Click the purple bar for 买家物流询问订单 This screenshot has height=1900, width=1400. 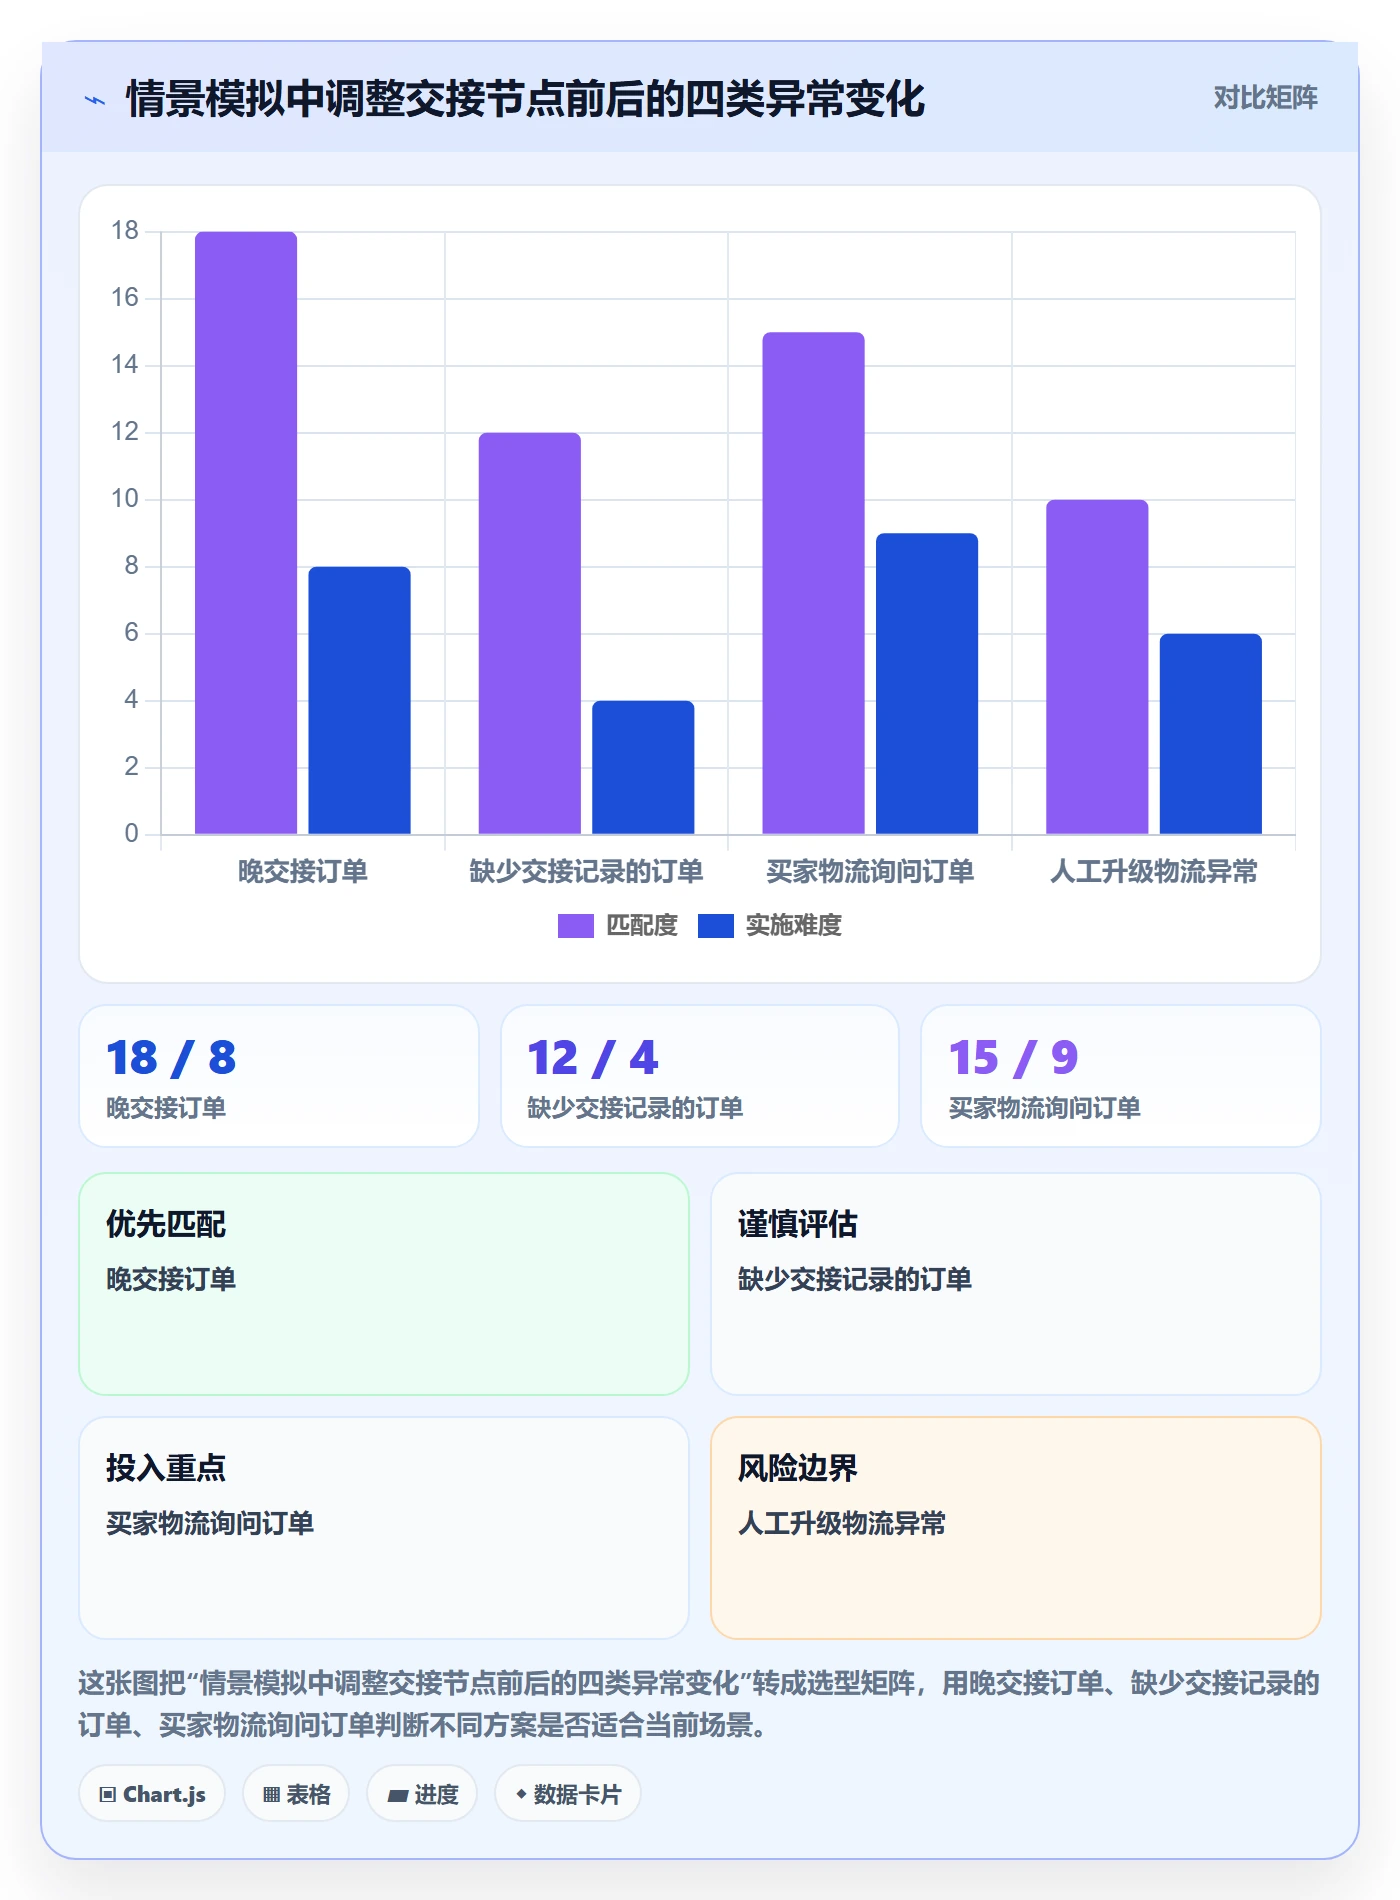pyautogui.click(x=813, y=583)
